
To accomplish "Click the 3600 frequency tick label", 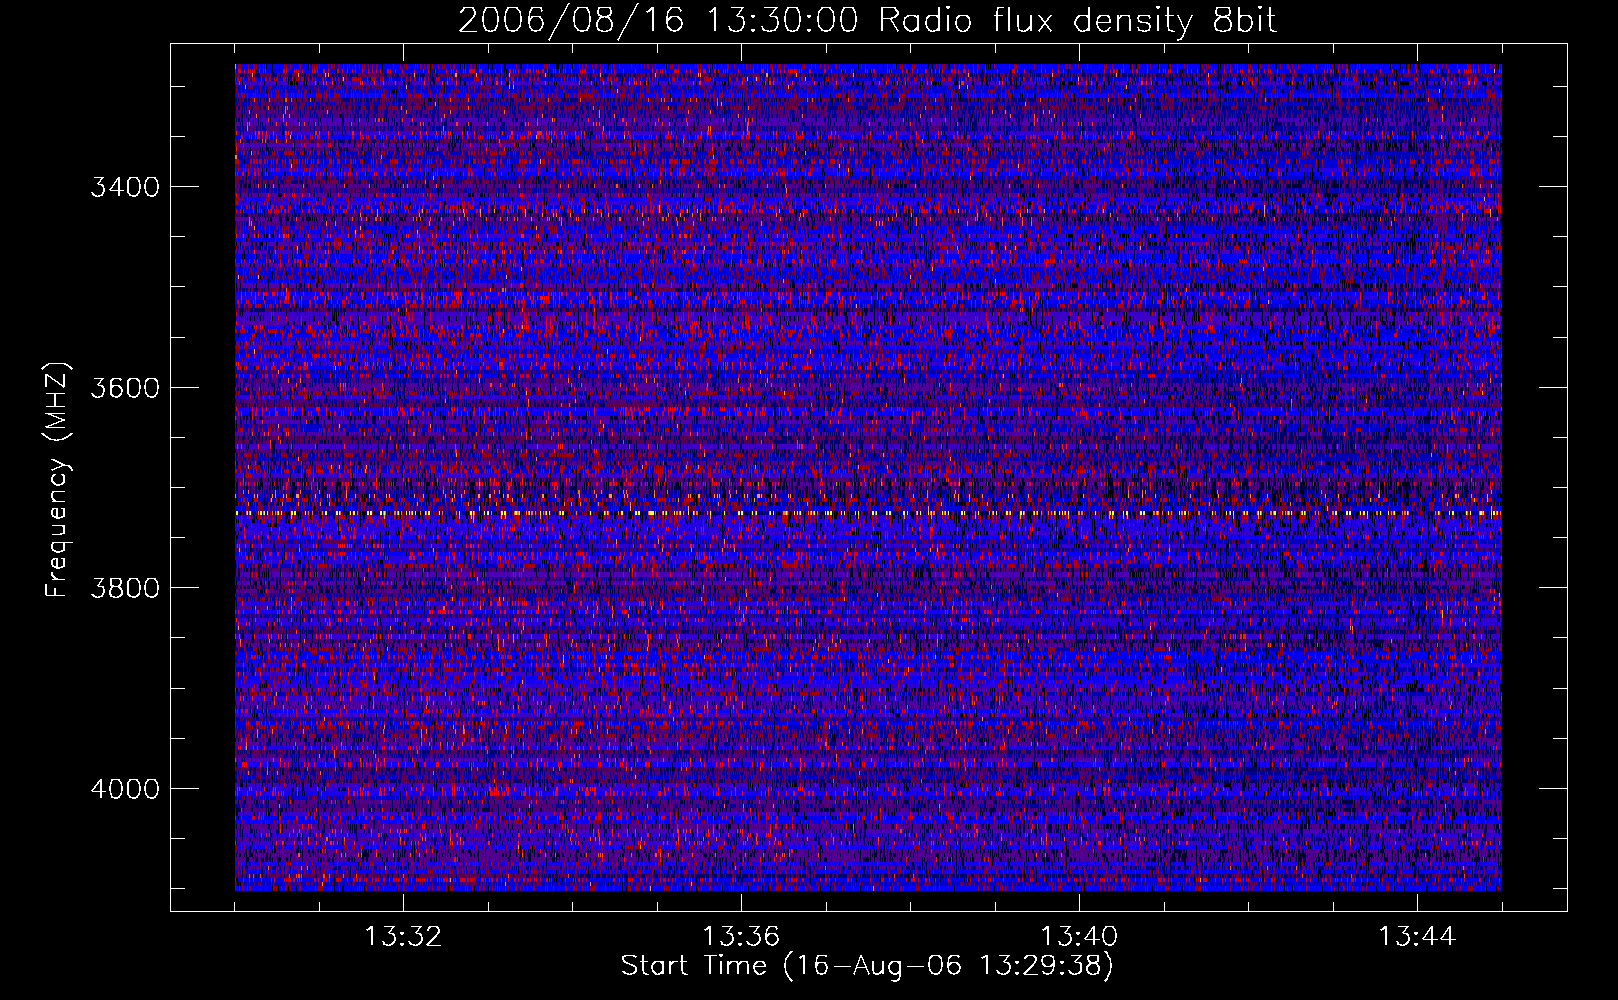I will tap(125, 388).
